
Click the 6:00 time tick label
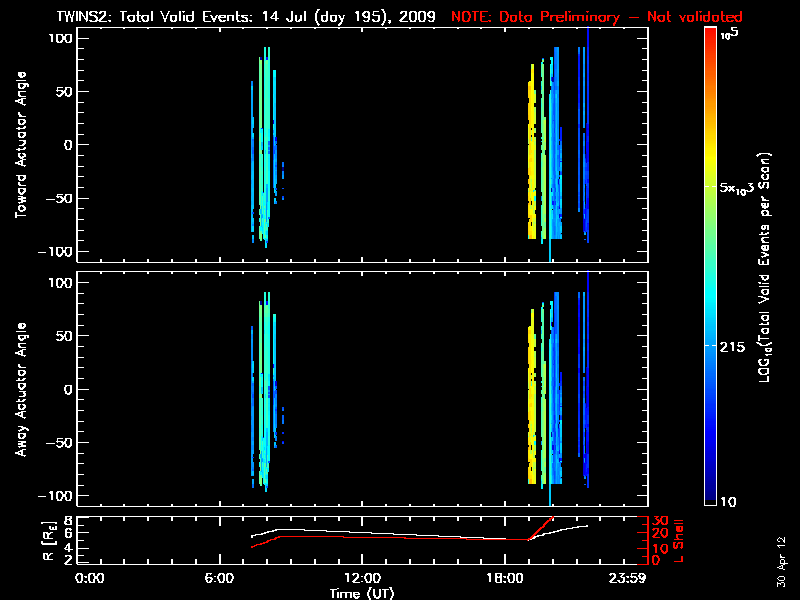tap(226, 578)
